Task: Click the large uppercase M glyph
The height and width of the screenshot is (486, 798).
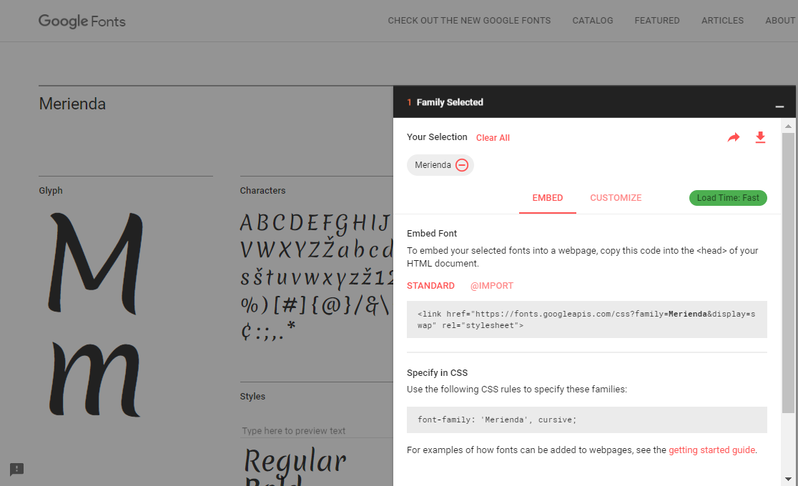Action: pyautogui.click(x=95, y=263)
